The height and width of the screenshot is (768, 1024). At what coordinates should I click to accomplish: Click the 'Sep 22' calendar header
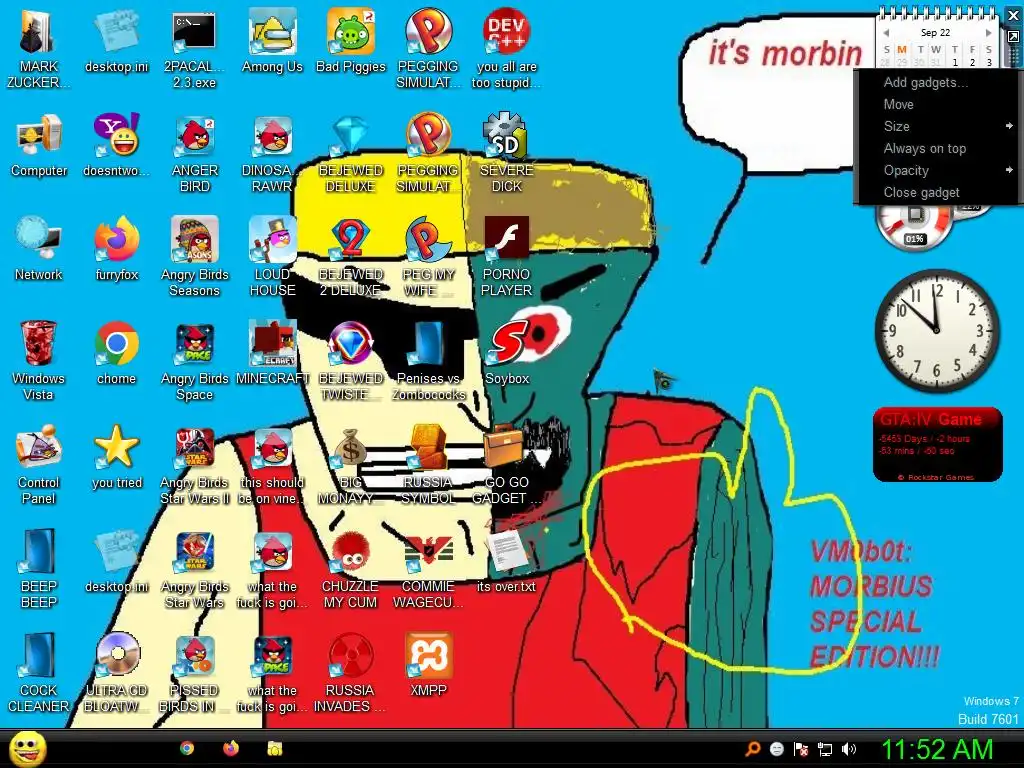(936, 33)
